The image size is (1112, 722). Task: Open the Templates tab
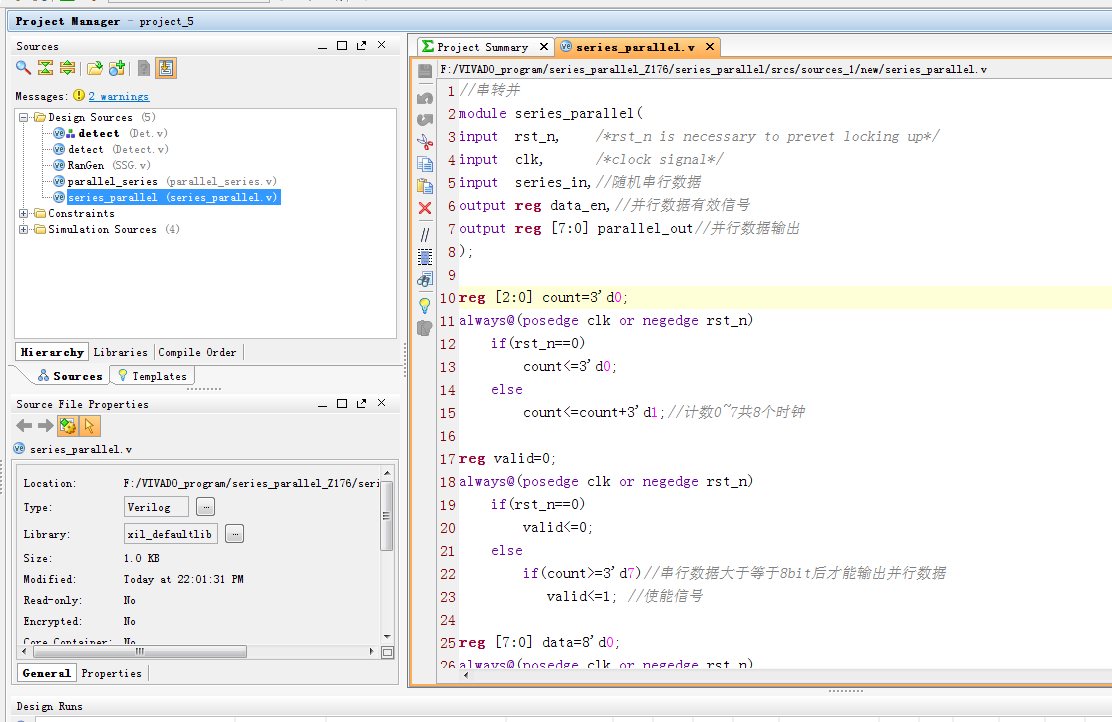coord(152,376)
